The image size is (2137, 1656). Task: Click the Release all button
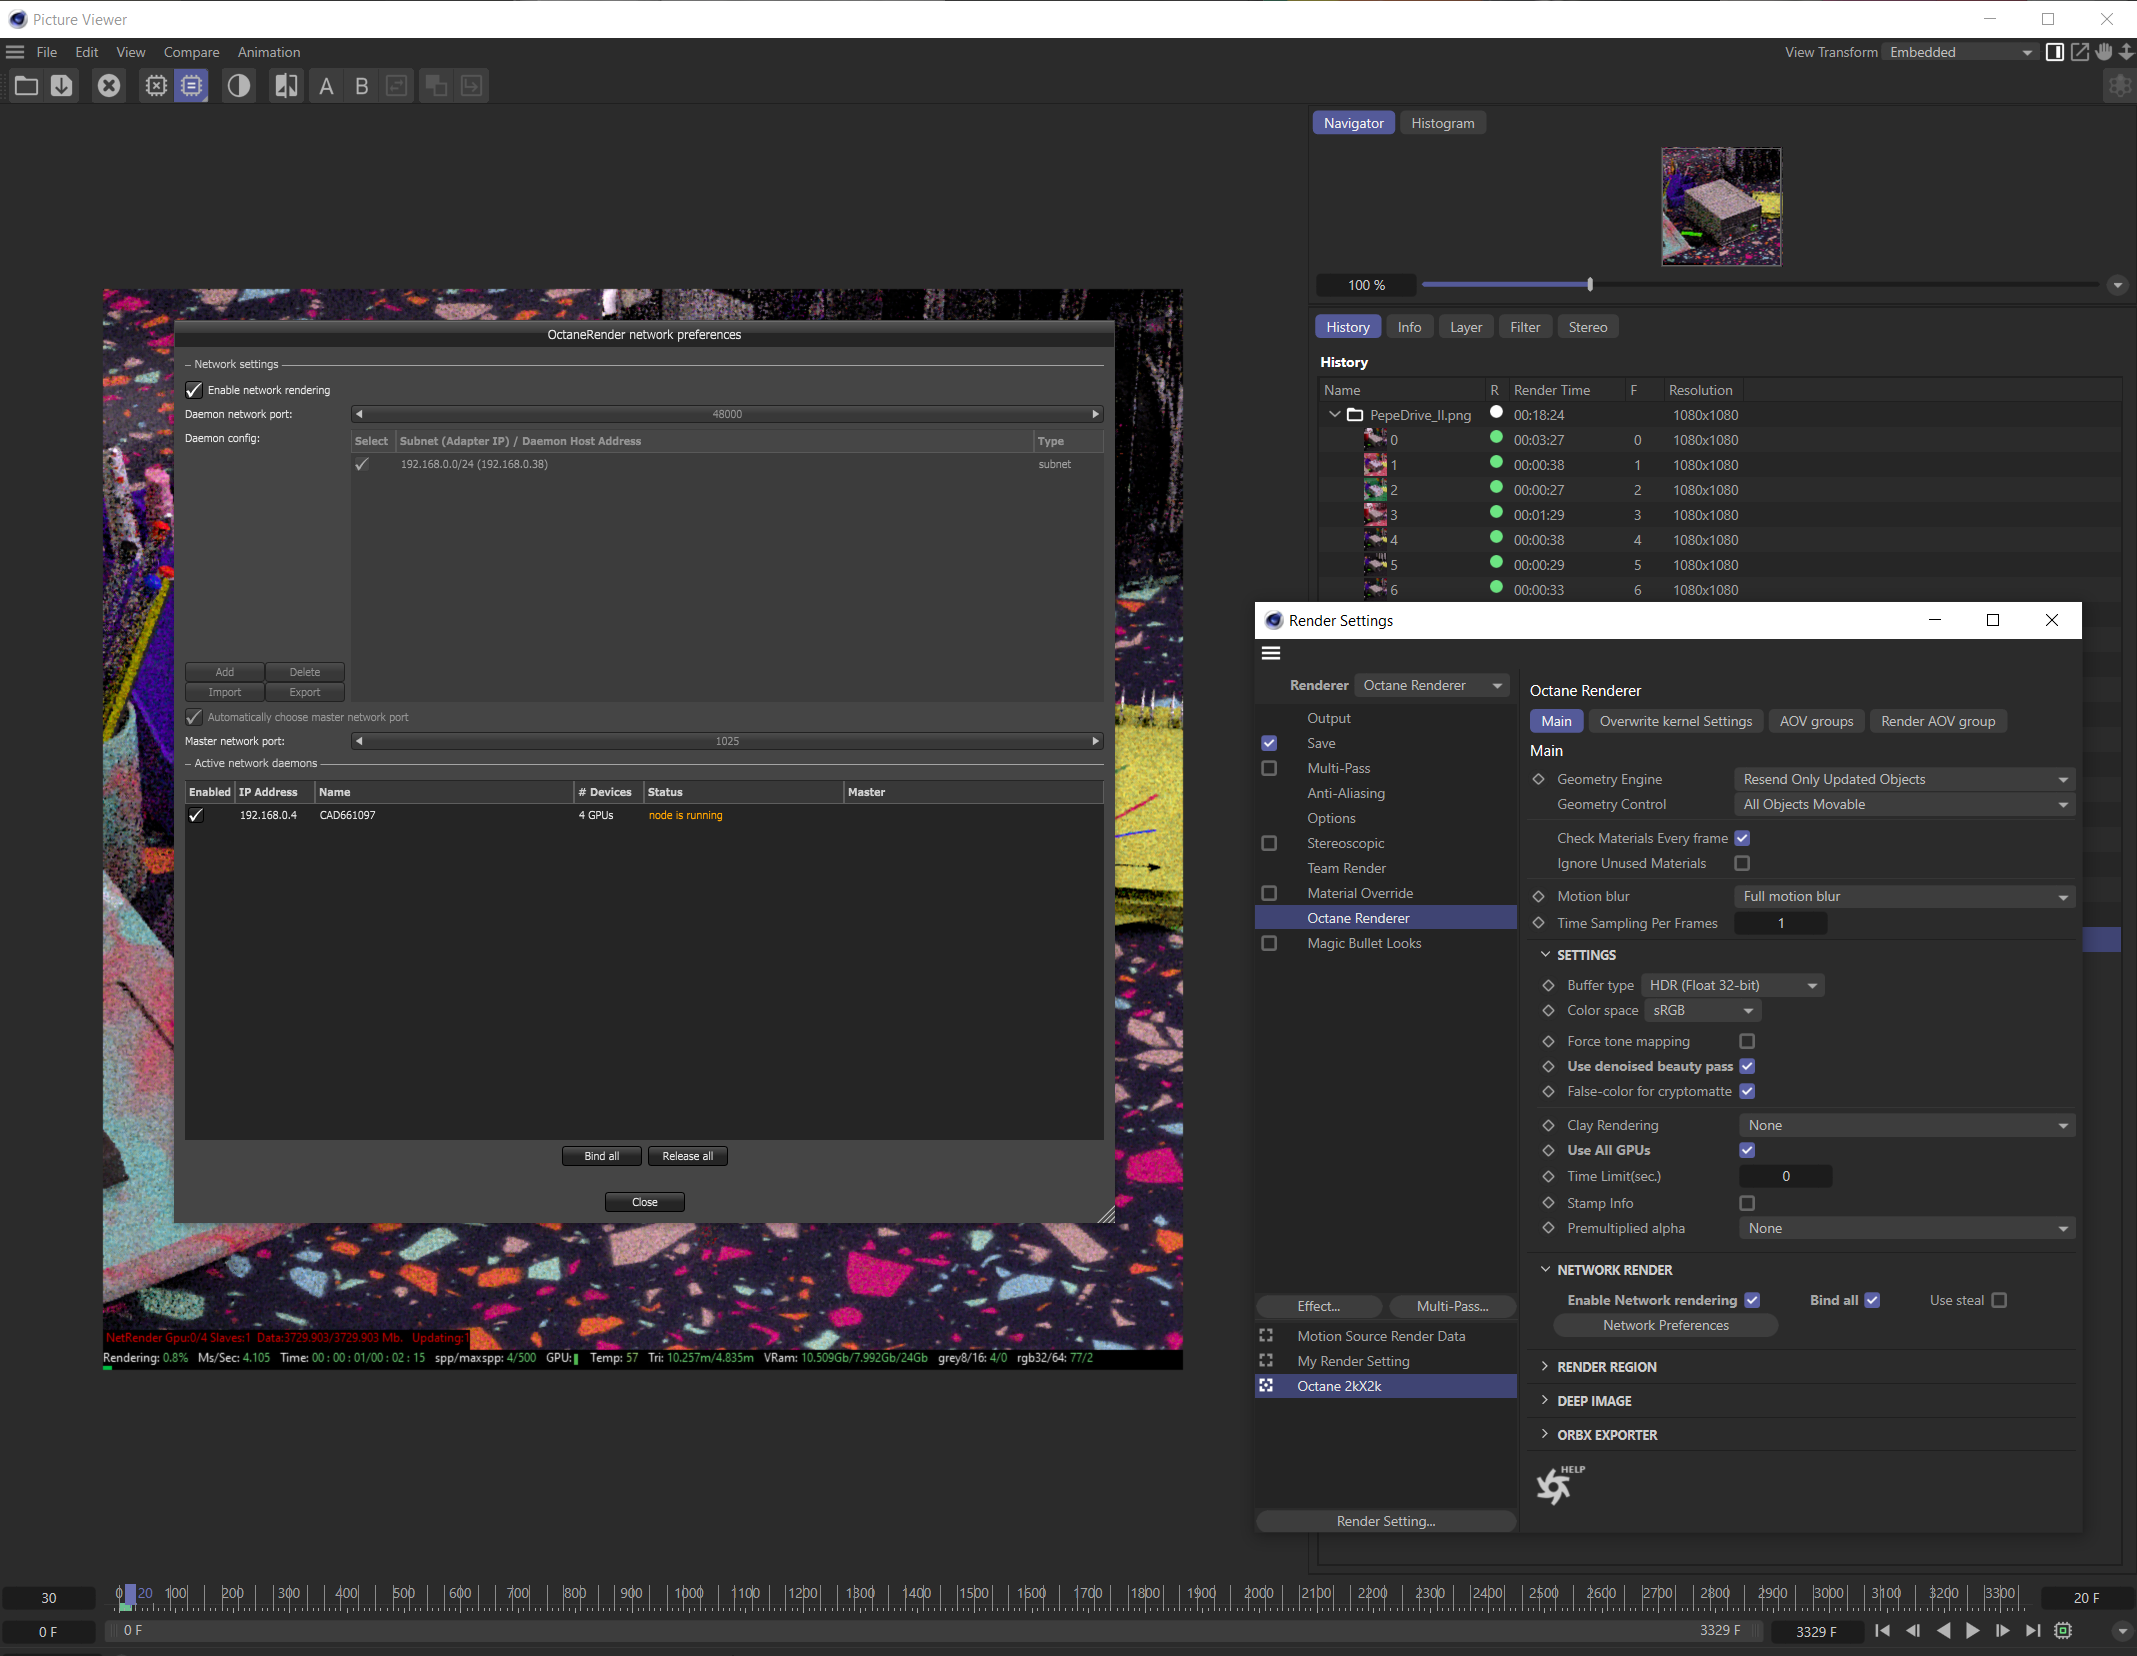click(x=687, y=1156)
